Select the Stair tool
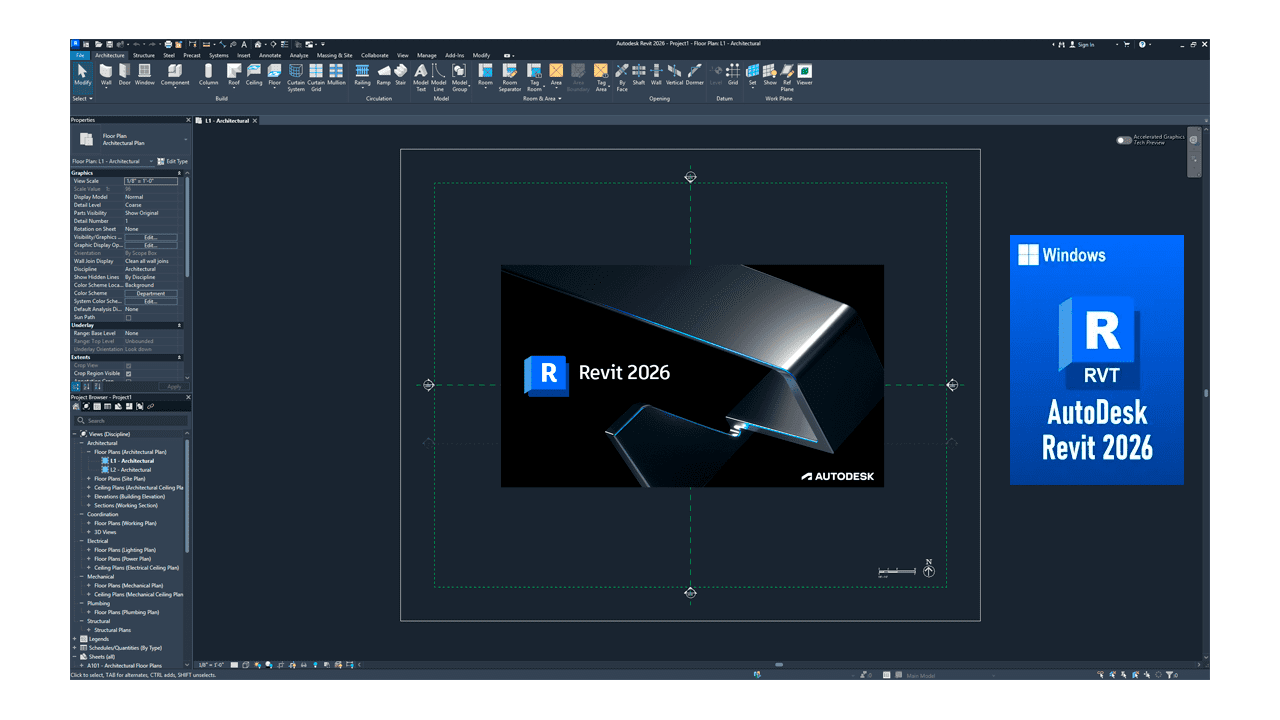Screen dimensions: 1280x720 (x=401, y=74)
